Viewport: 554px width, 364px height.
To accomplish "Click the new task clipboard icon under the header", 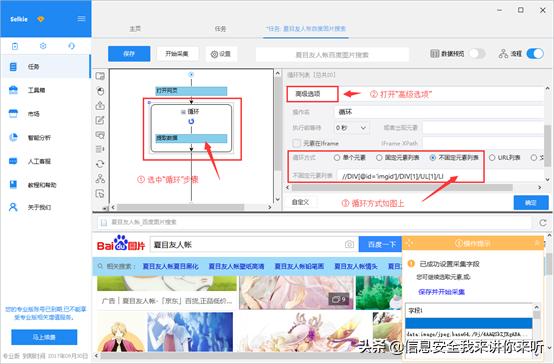I will (x=15, y=46).
